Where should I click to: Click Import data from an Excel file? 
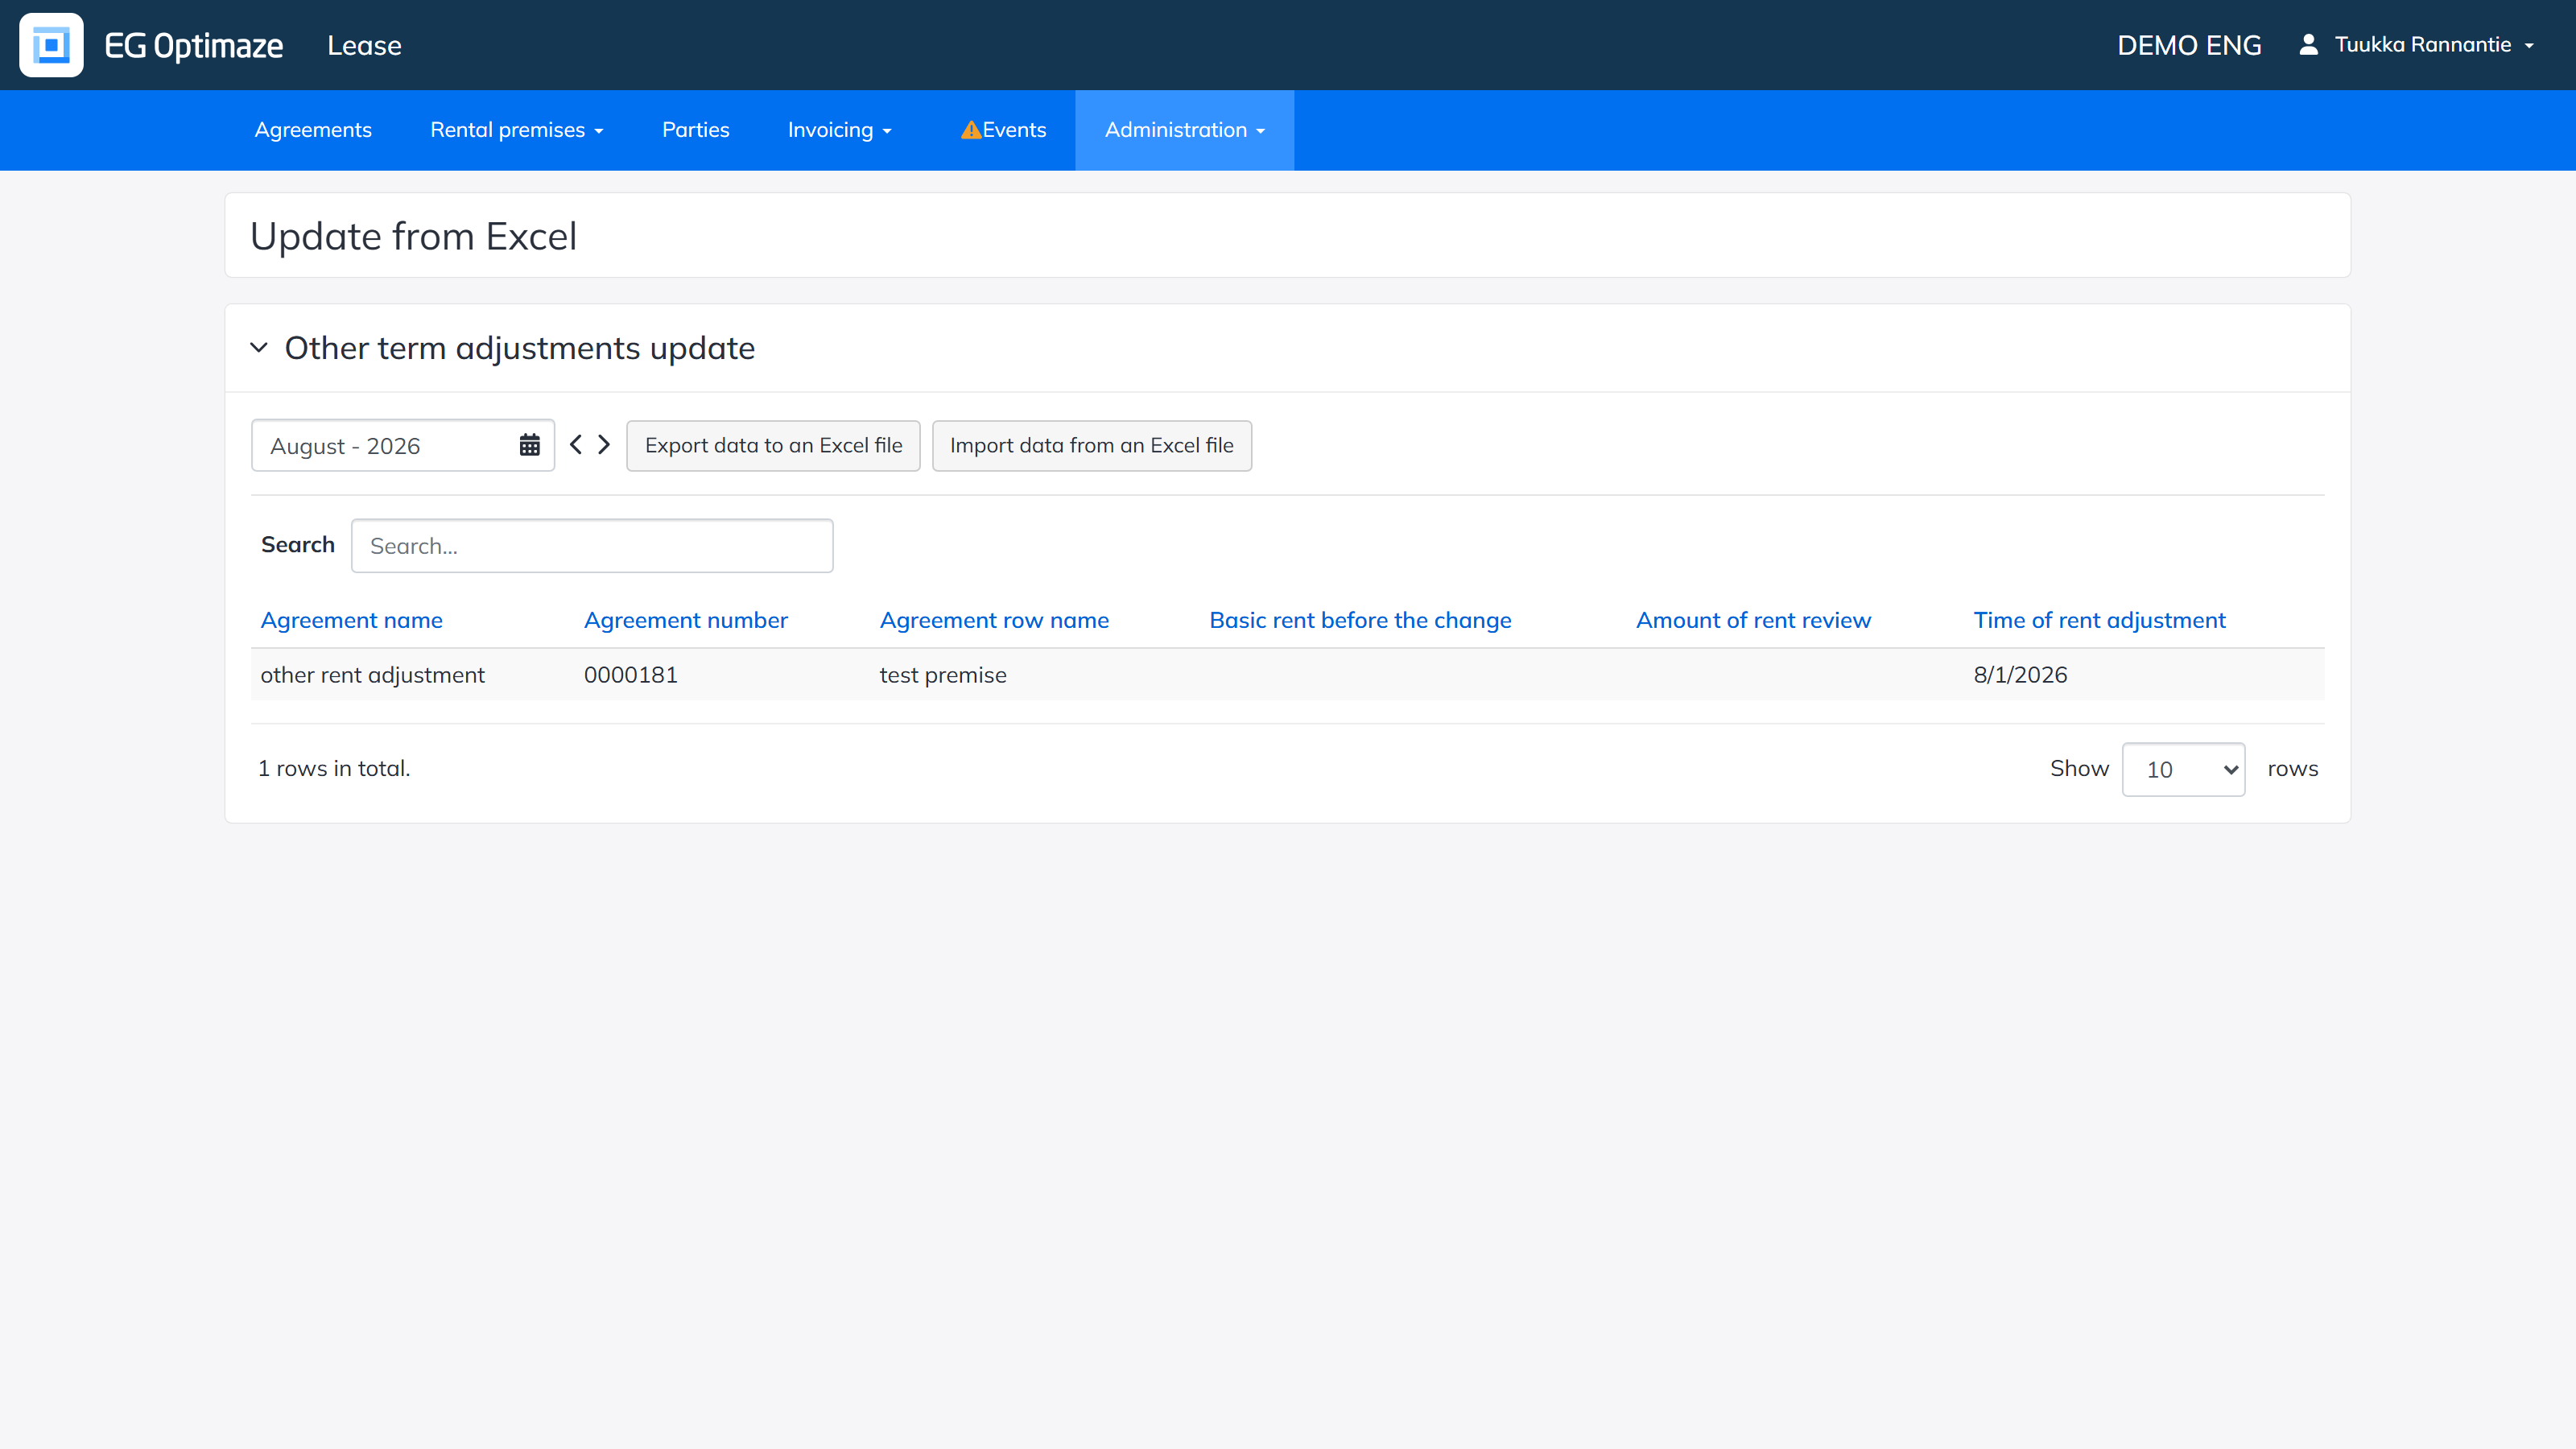[x=1092, y=445]
